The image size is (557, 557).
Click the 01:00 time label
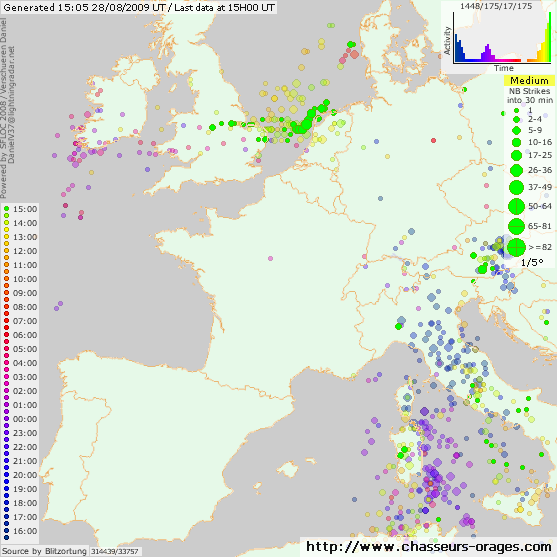25,405
